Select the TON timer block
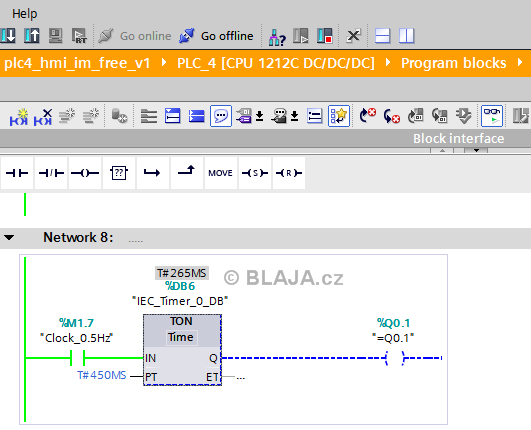This screenshot has height=430, width=531. click(x=182, y=350)
